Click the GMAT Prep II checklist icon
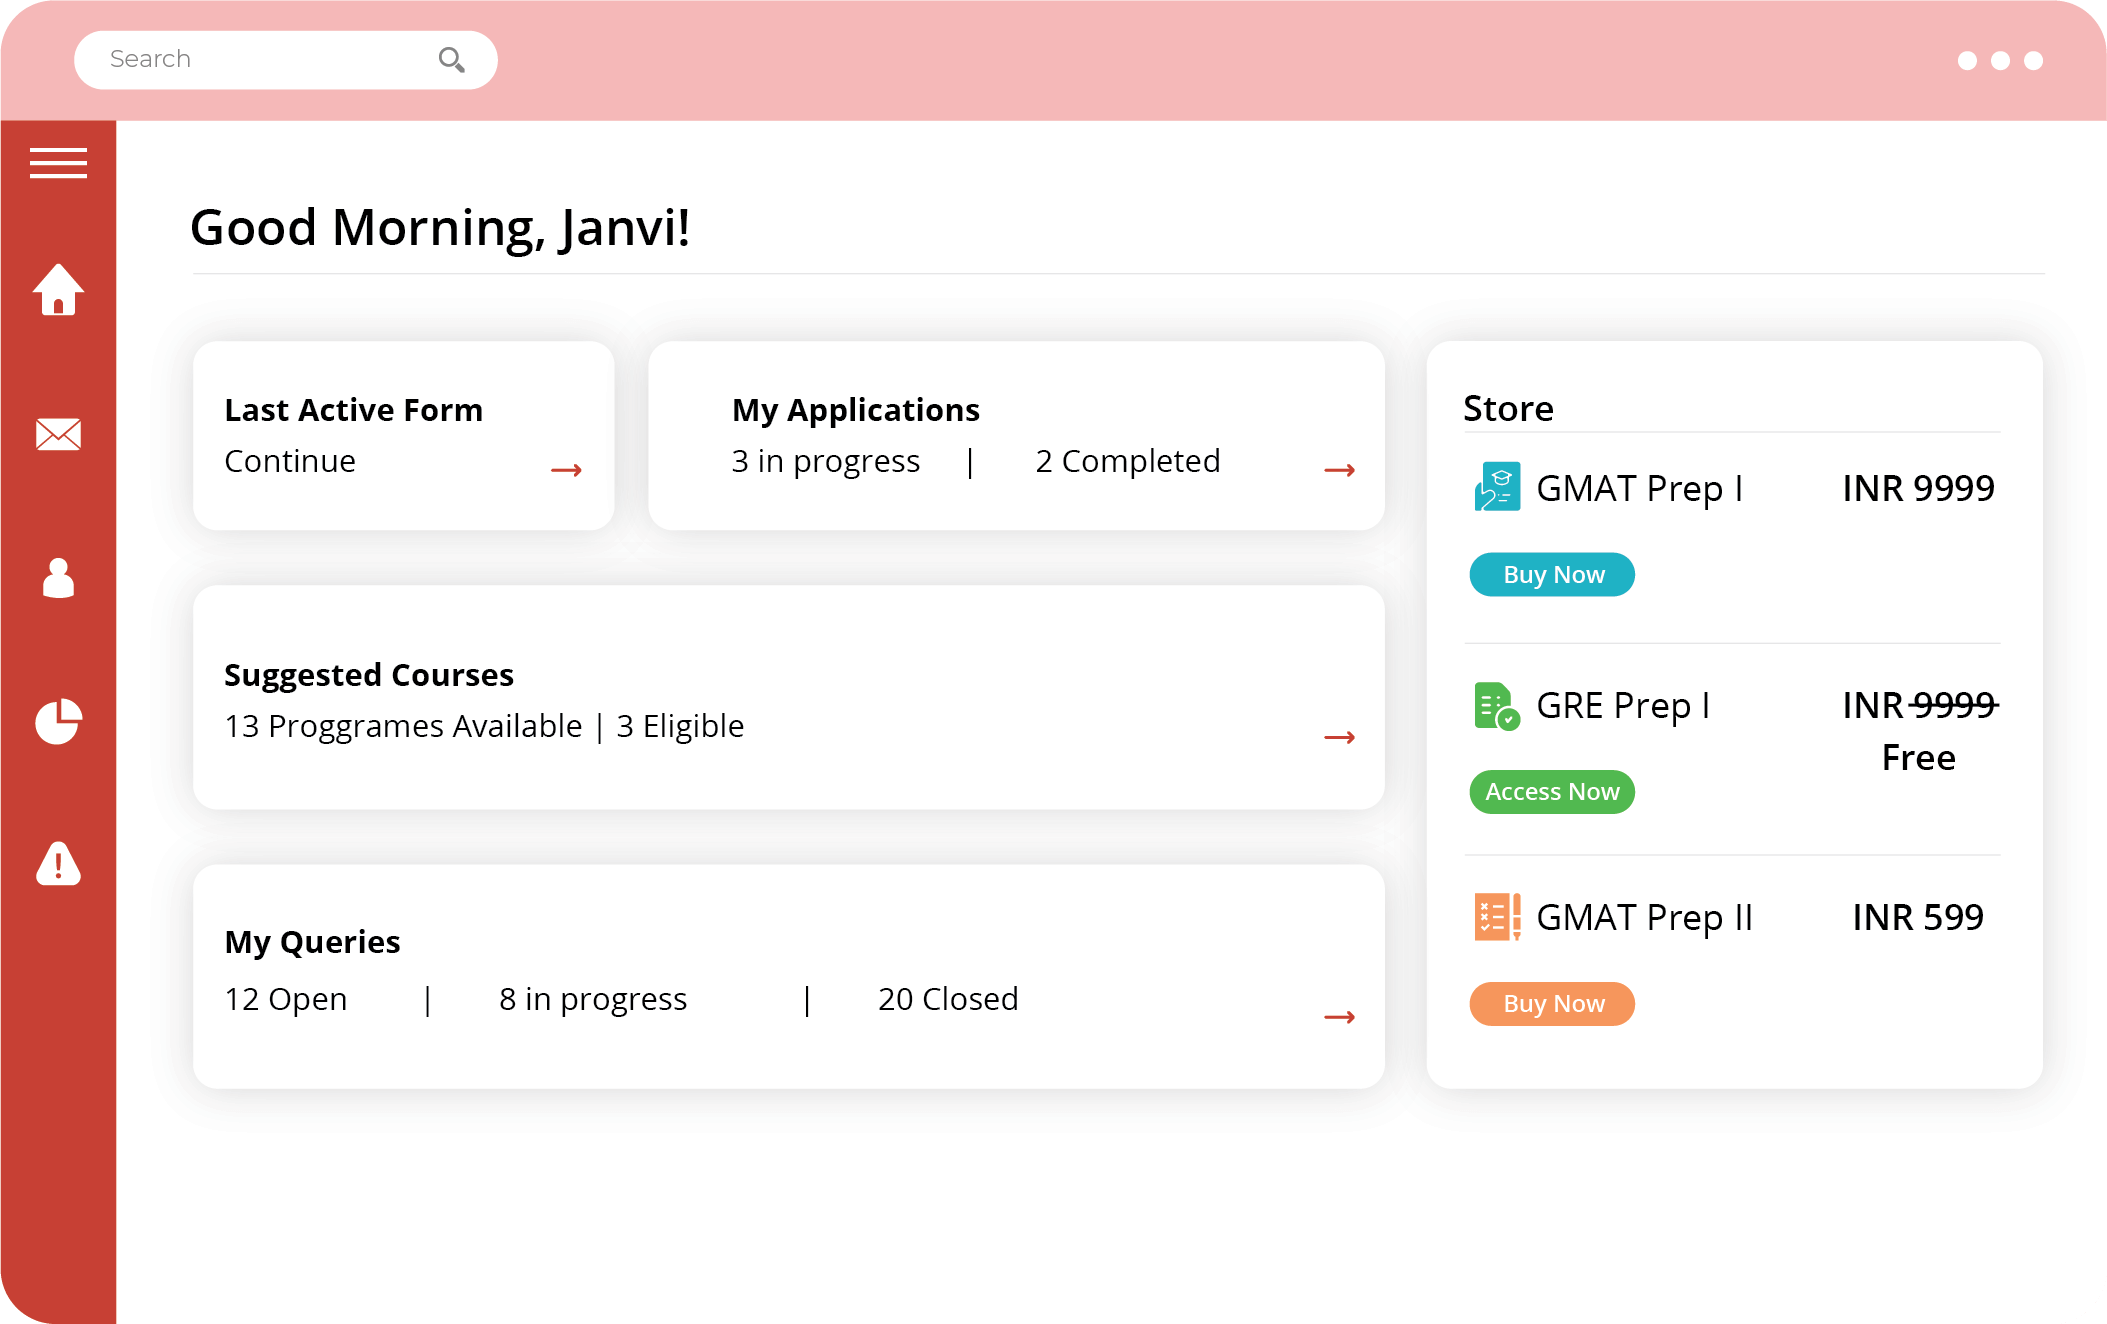Image resolution: width=2107 pixels, height=1324 pixels. coord(1497,916)
